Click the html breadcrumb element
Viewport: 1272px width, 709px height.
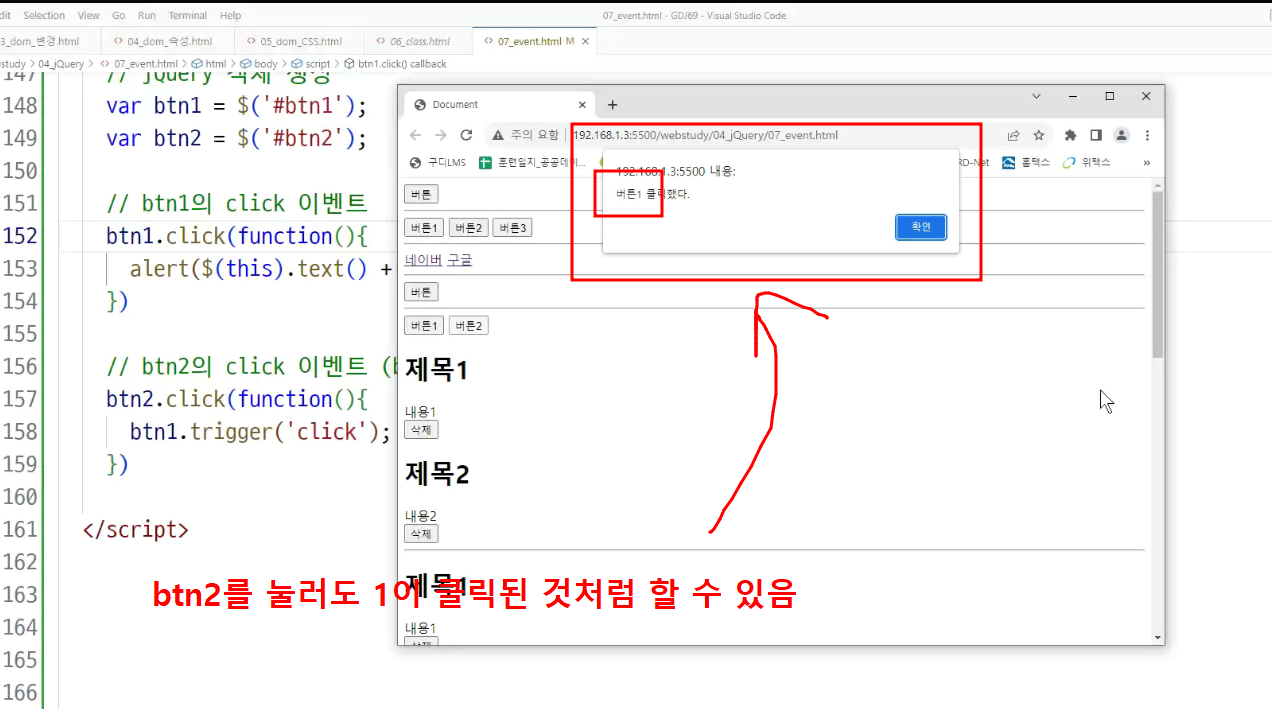(x=209, y=64)
